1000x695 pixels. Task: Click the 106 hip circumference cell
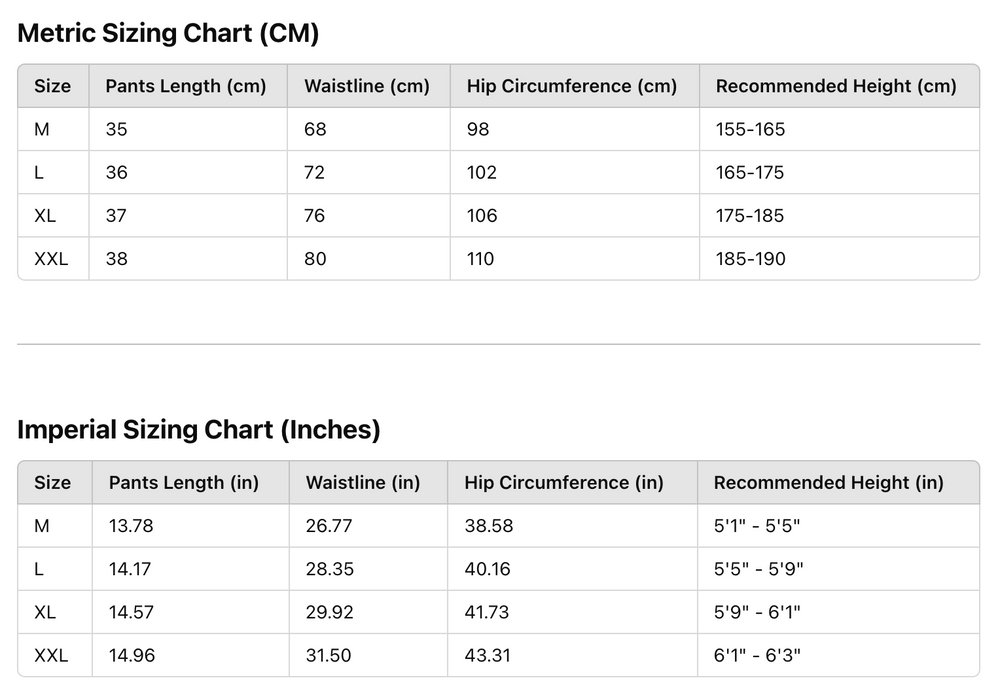[482, 216]
